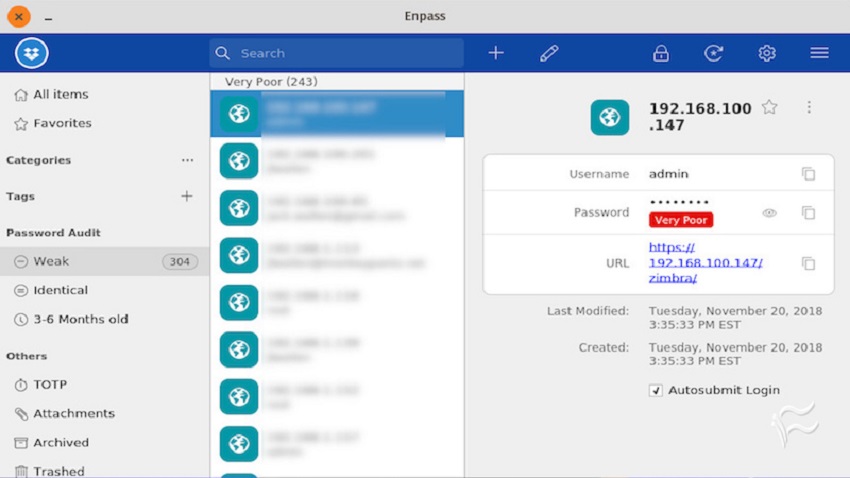Click the item's globe icon in details
Viewport: 850px width, 478px height.
tap(610, 117)
